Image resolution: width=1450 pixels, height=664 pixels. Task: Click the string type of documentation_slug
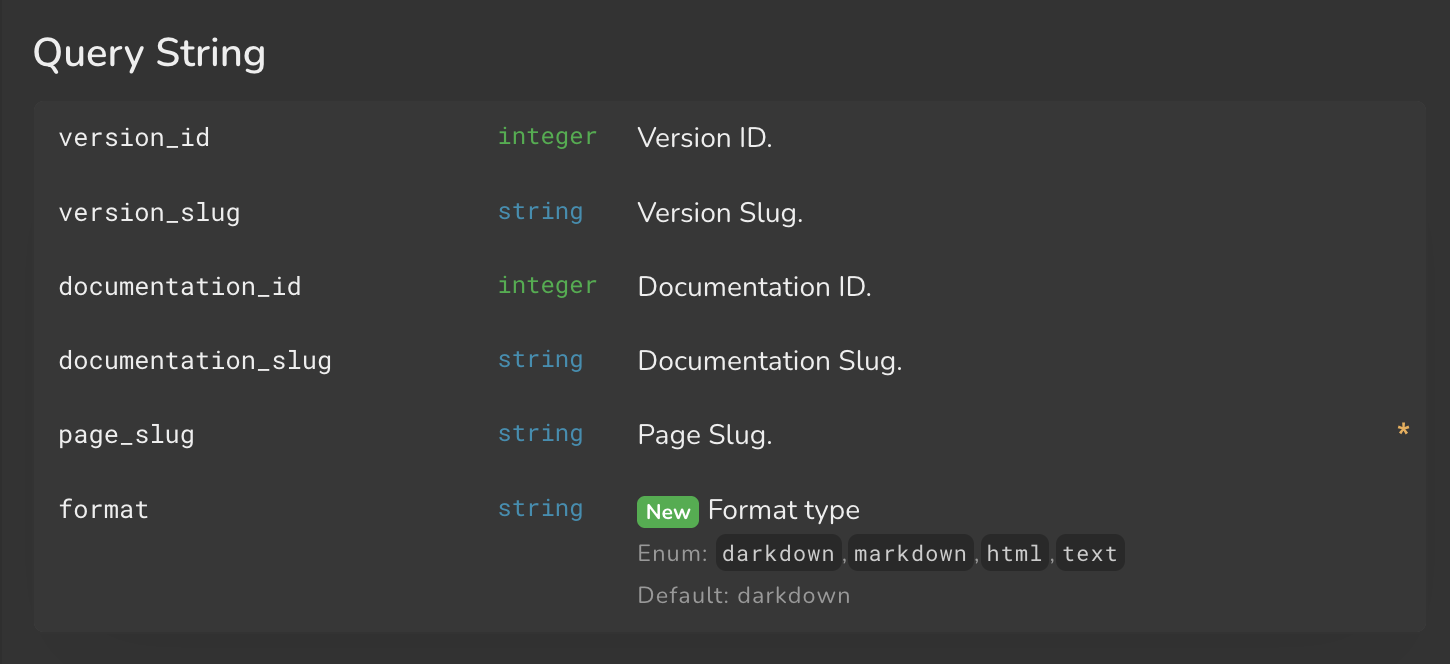tap(540, 359)
